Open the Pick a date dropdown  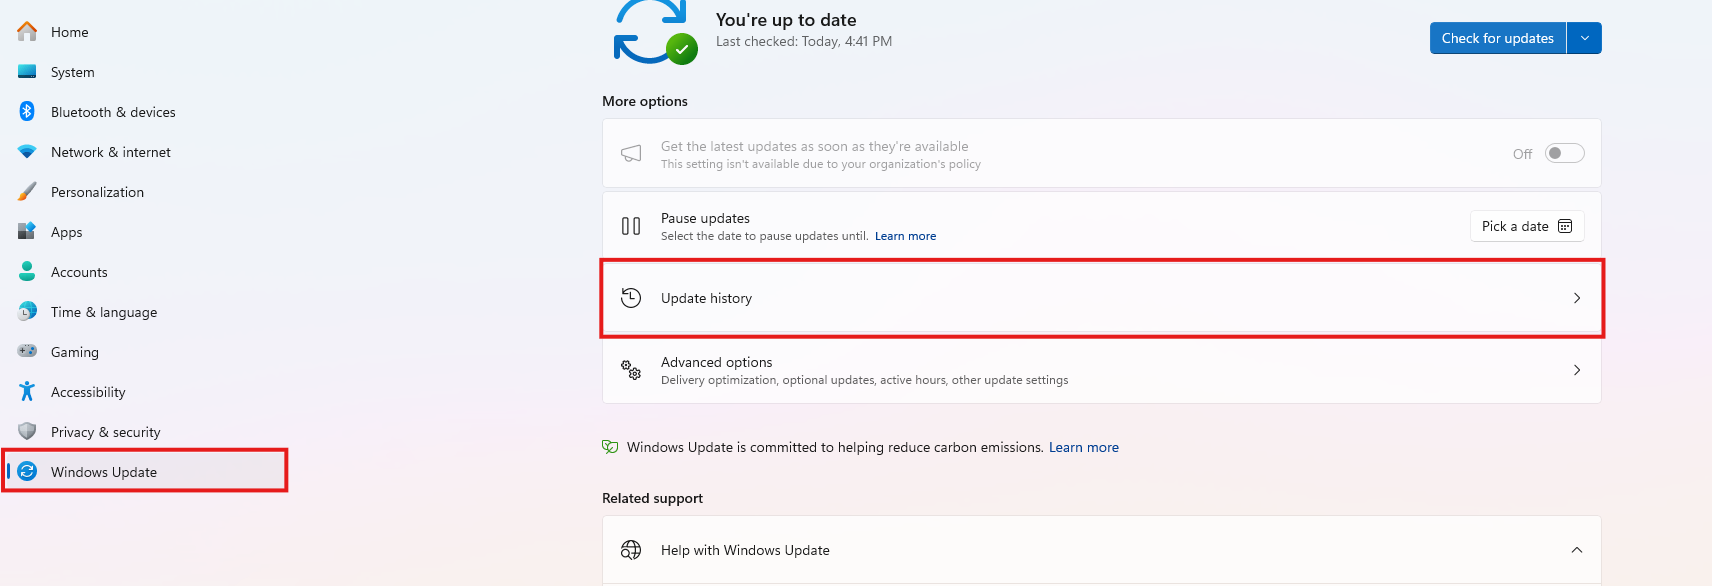pyautogui.click(x=1527, y=226)
